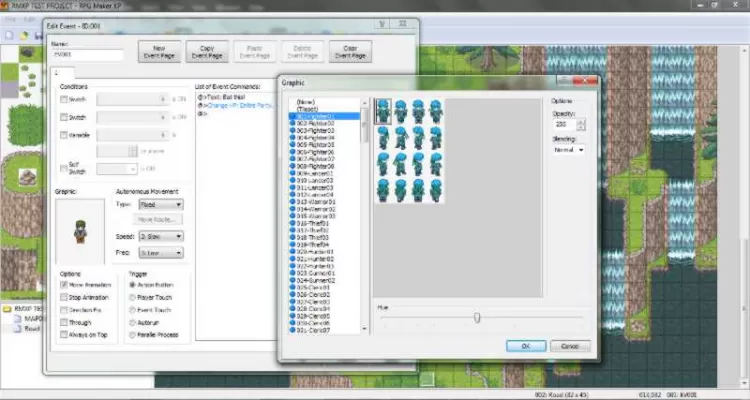Click the Save icon in main toolbar
The image size is (750, 400).
click(x=39, y=34)
